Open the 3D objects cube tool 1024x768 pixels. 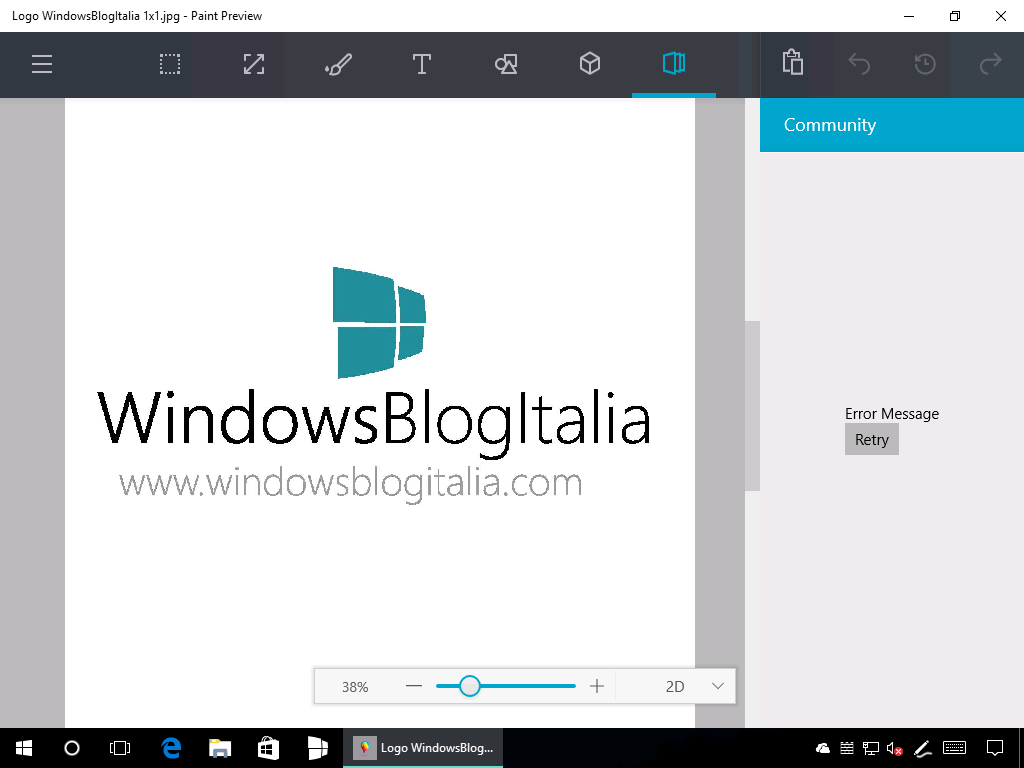coord(590,64)
